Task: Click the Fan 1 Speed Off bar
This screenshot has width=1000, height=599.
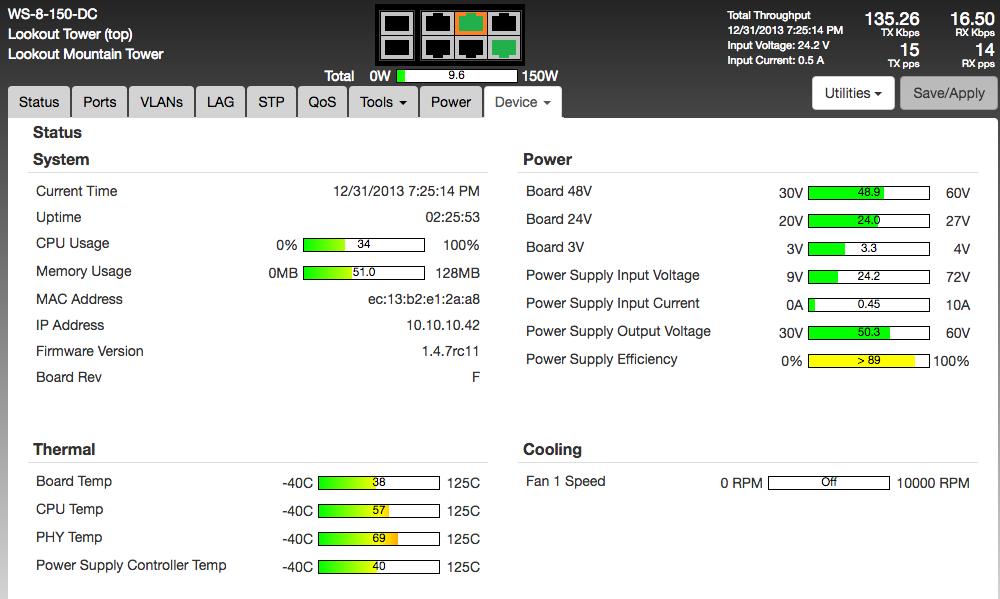Action: pyautogui.click(x=828, y=483)
